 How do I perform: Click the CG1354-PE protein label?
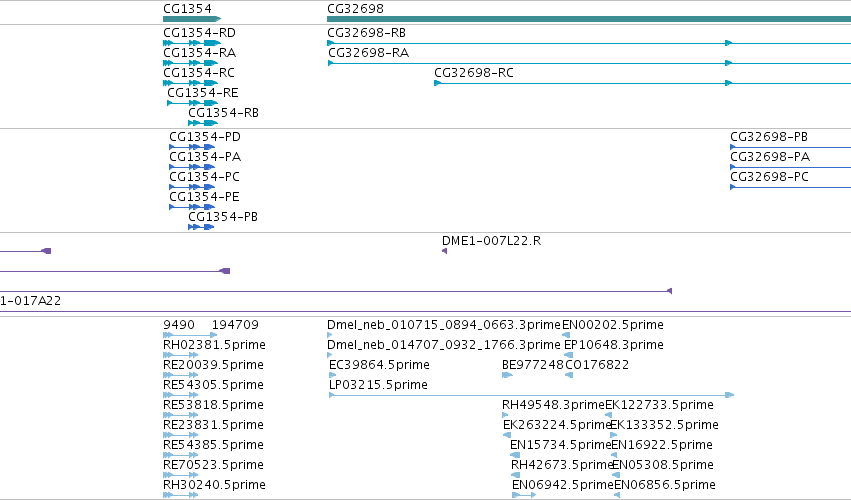(x=204, y=197)
